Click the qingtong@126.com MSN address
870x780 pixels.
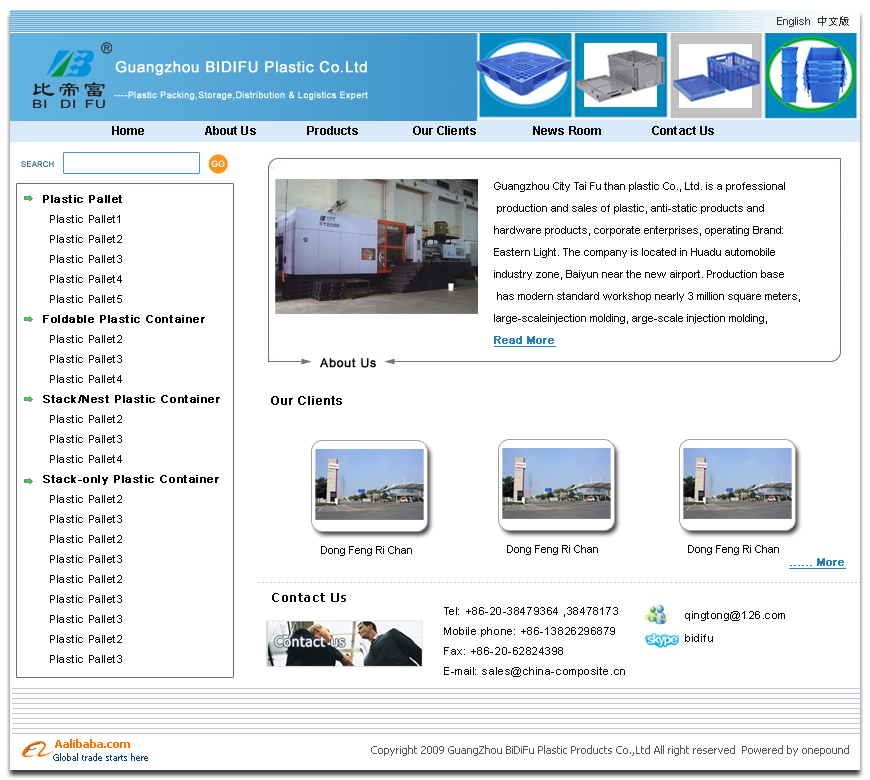(x=735, y=615)
